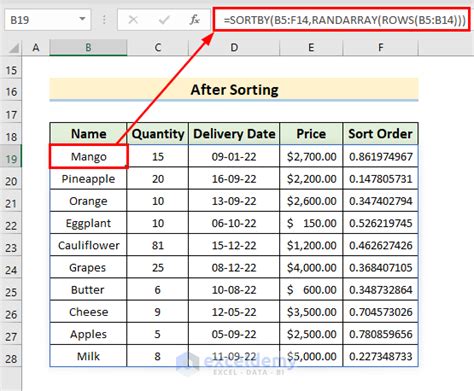Click the Price header cell
Image resolution: width=474 pixels, height=391 pixels.
(x=311, y=134)
